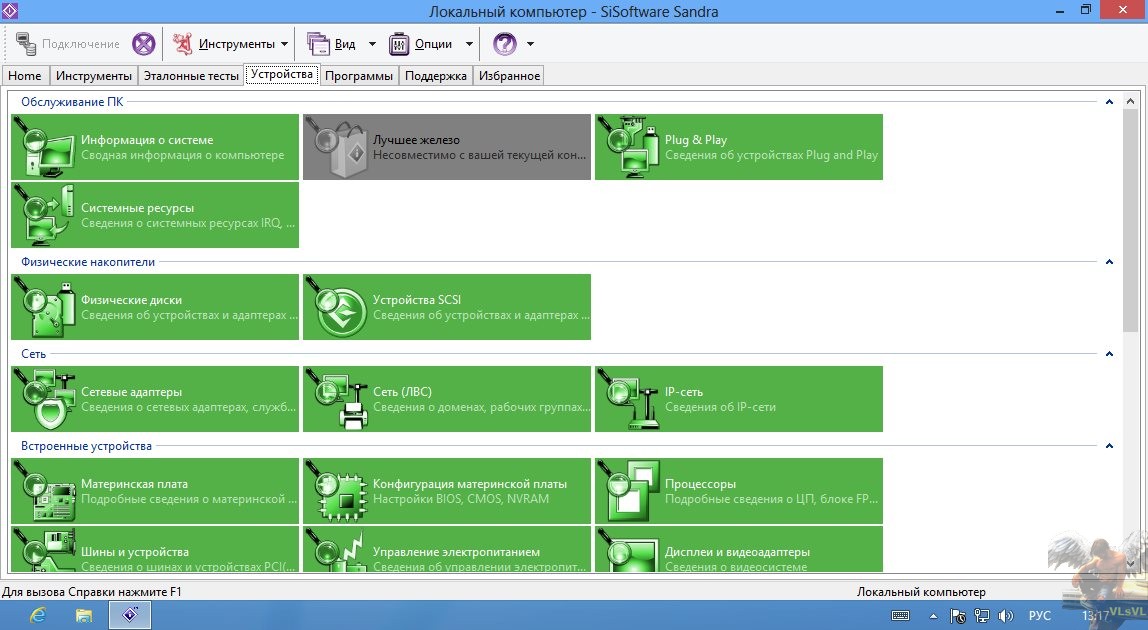Click the Материнская плата title text
This screenshot has width=1148, height=630.
(135, 484)
